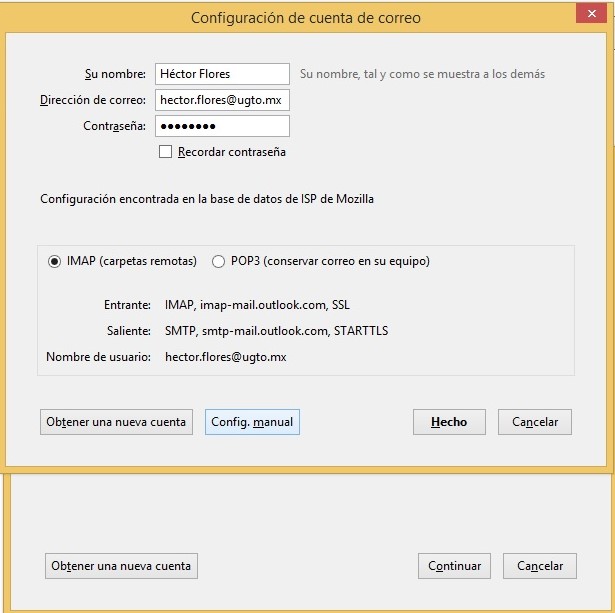The width and height of the screenshot is (615, 613).
Task: Click the Mozilla ISP database message text
Action: click(x=207, y=199)
